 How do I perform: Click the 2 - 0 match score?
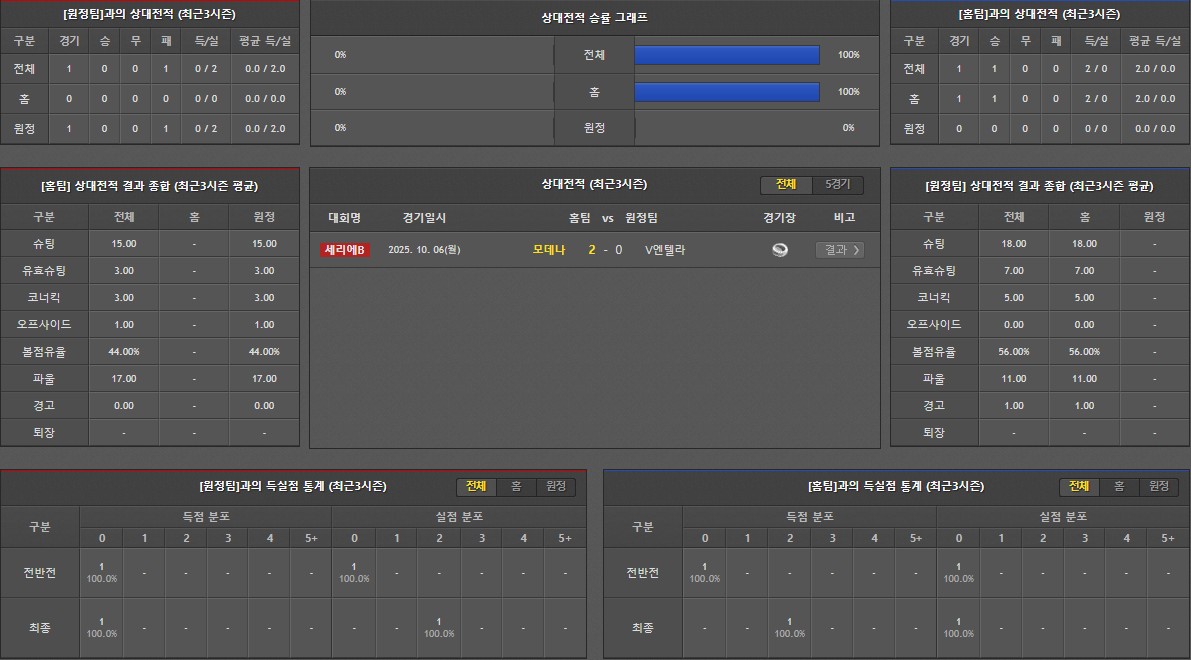tap(605, 250)
